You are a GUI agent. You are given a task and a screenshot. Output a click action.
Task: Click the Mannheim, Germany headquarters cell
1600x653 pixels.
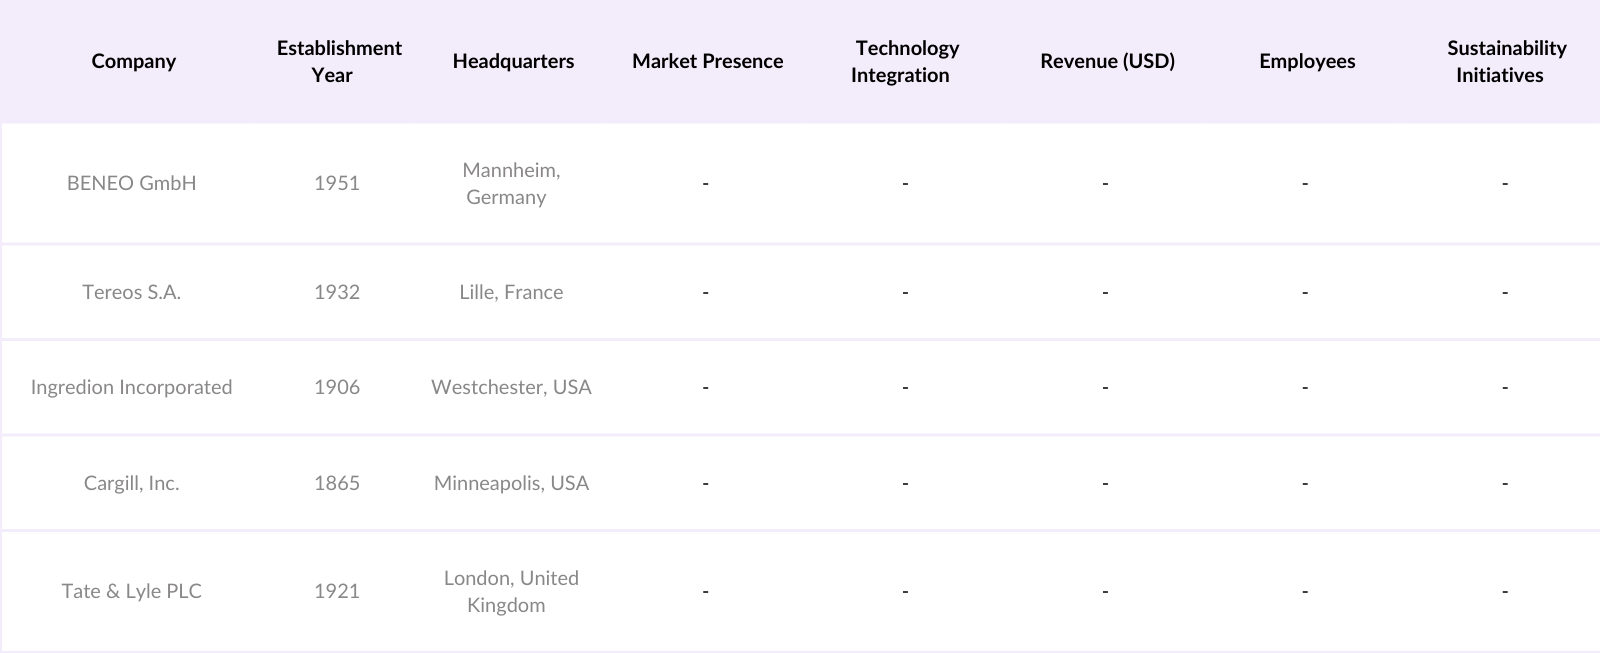tap(511, 183)
